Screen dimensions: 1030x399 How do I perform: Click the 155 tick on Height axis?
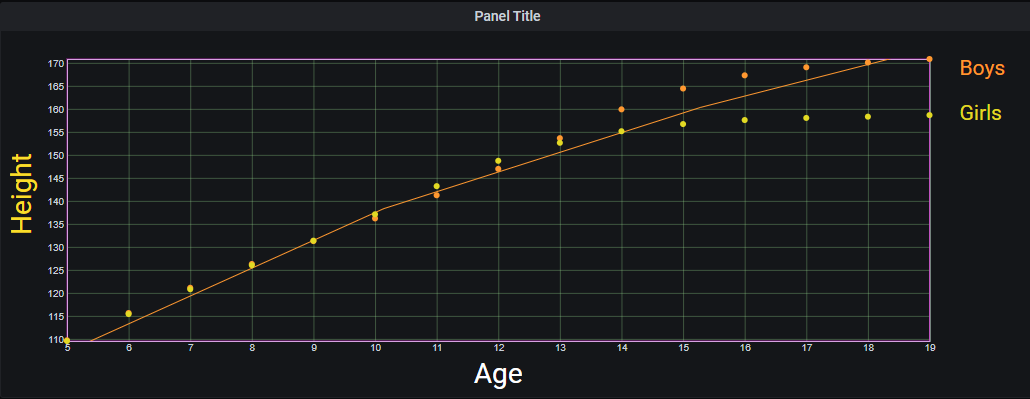56,133
